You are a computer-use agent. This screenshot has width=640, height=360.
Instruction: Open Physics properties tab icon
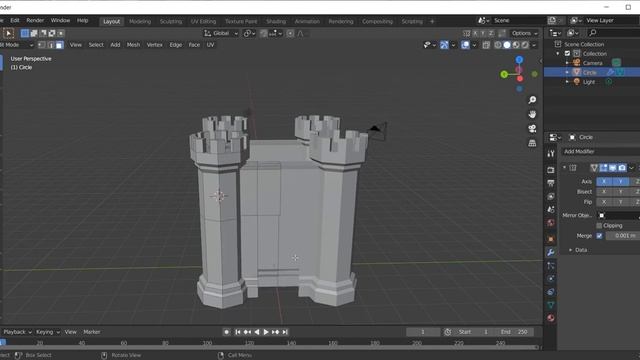click(x=551, y=279)
